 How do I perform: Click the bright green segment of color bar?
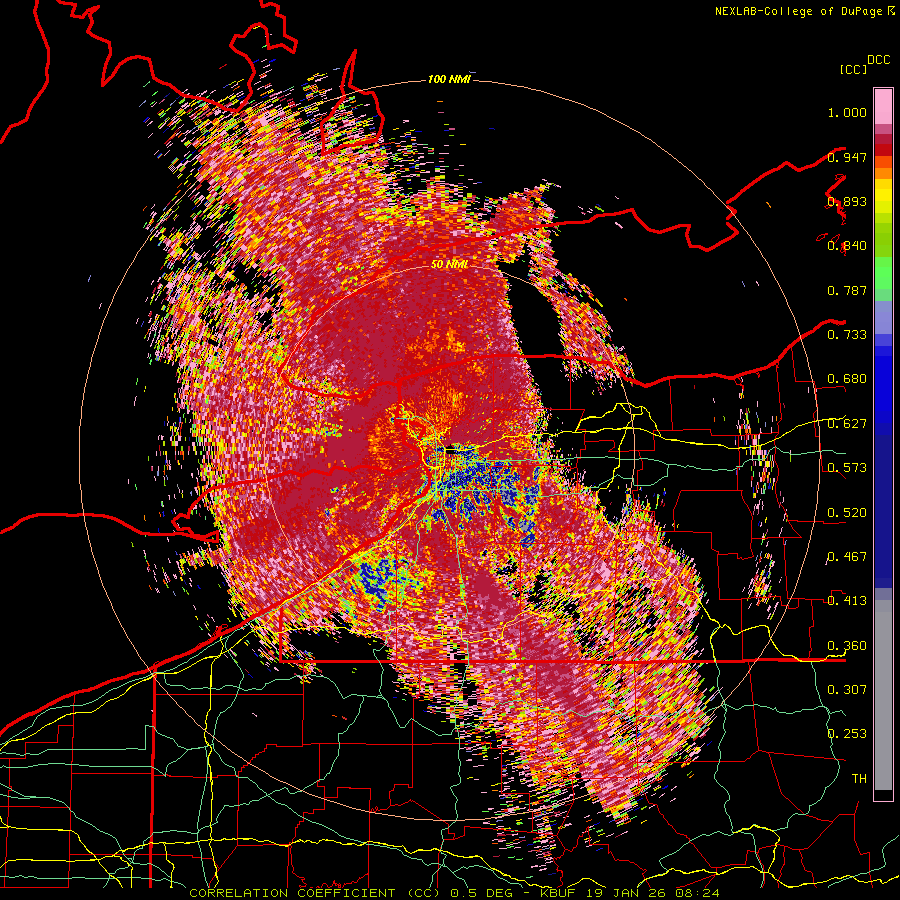883,272
